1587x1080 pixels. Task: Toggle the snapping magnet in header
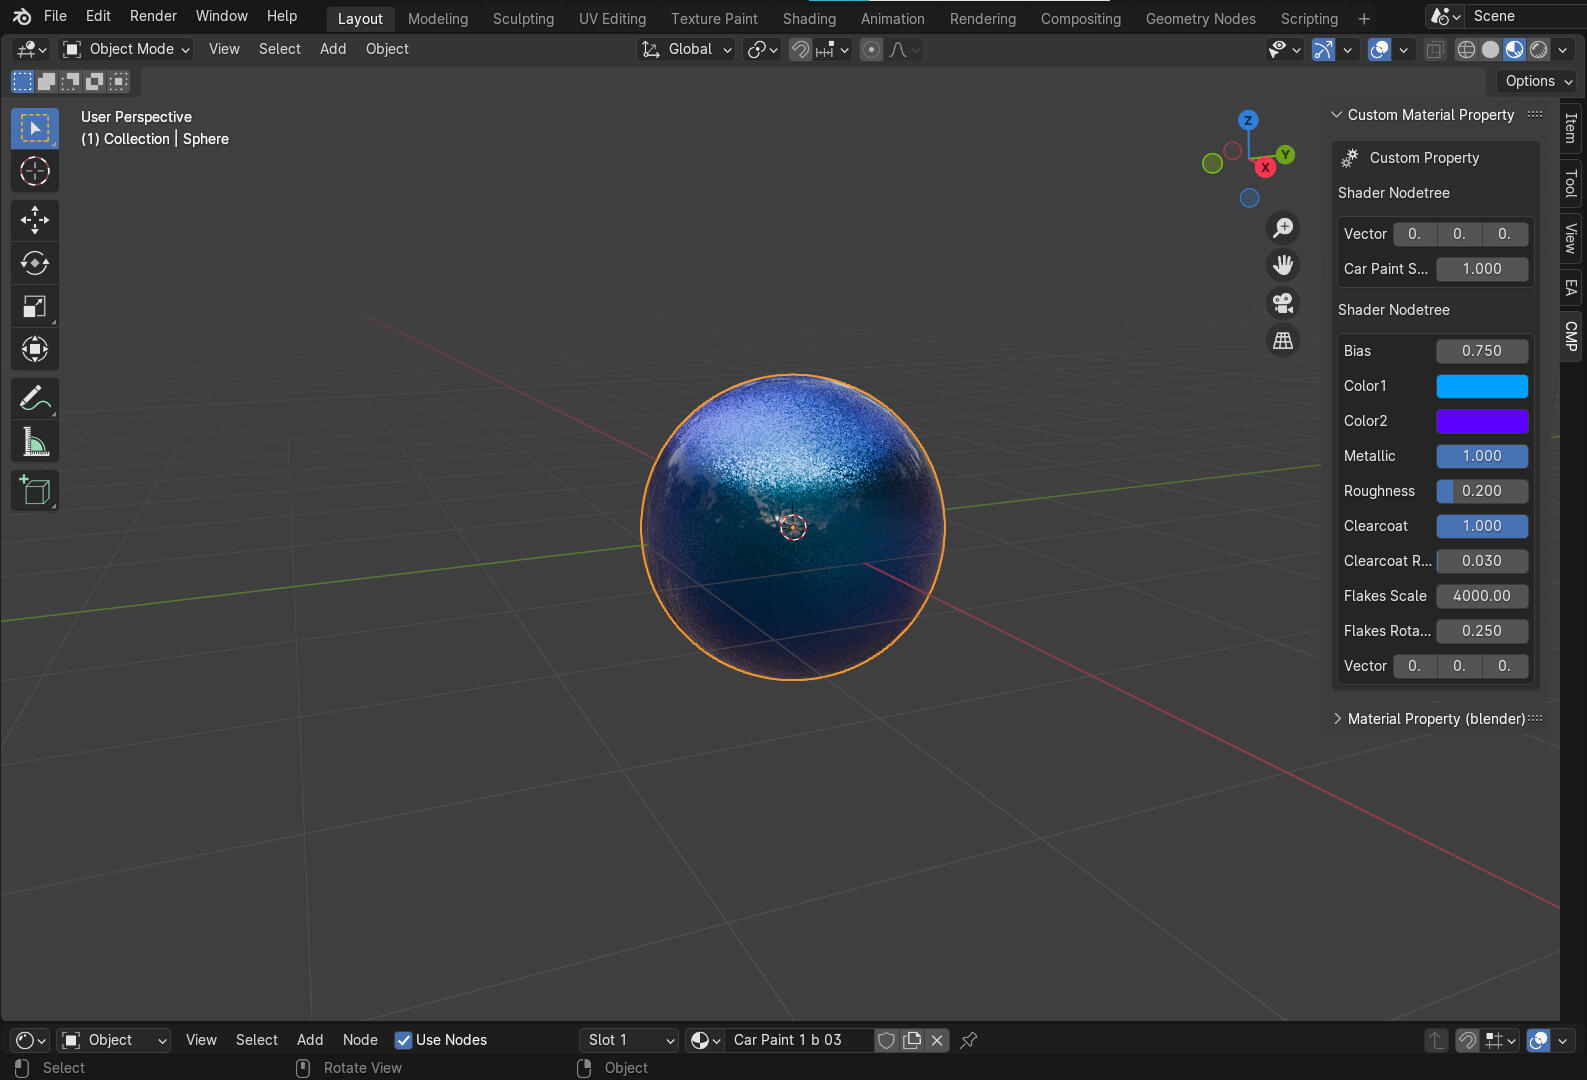pos(800,50)
